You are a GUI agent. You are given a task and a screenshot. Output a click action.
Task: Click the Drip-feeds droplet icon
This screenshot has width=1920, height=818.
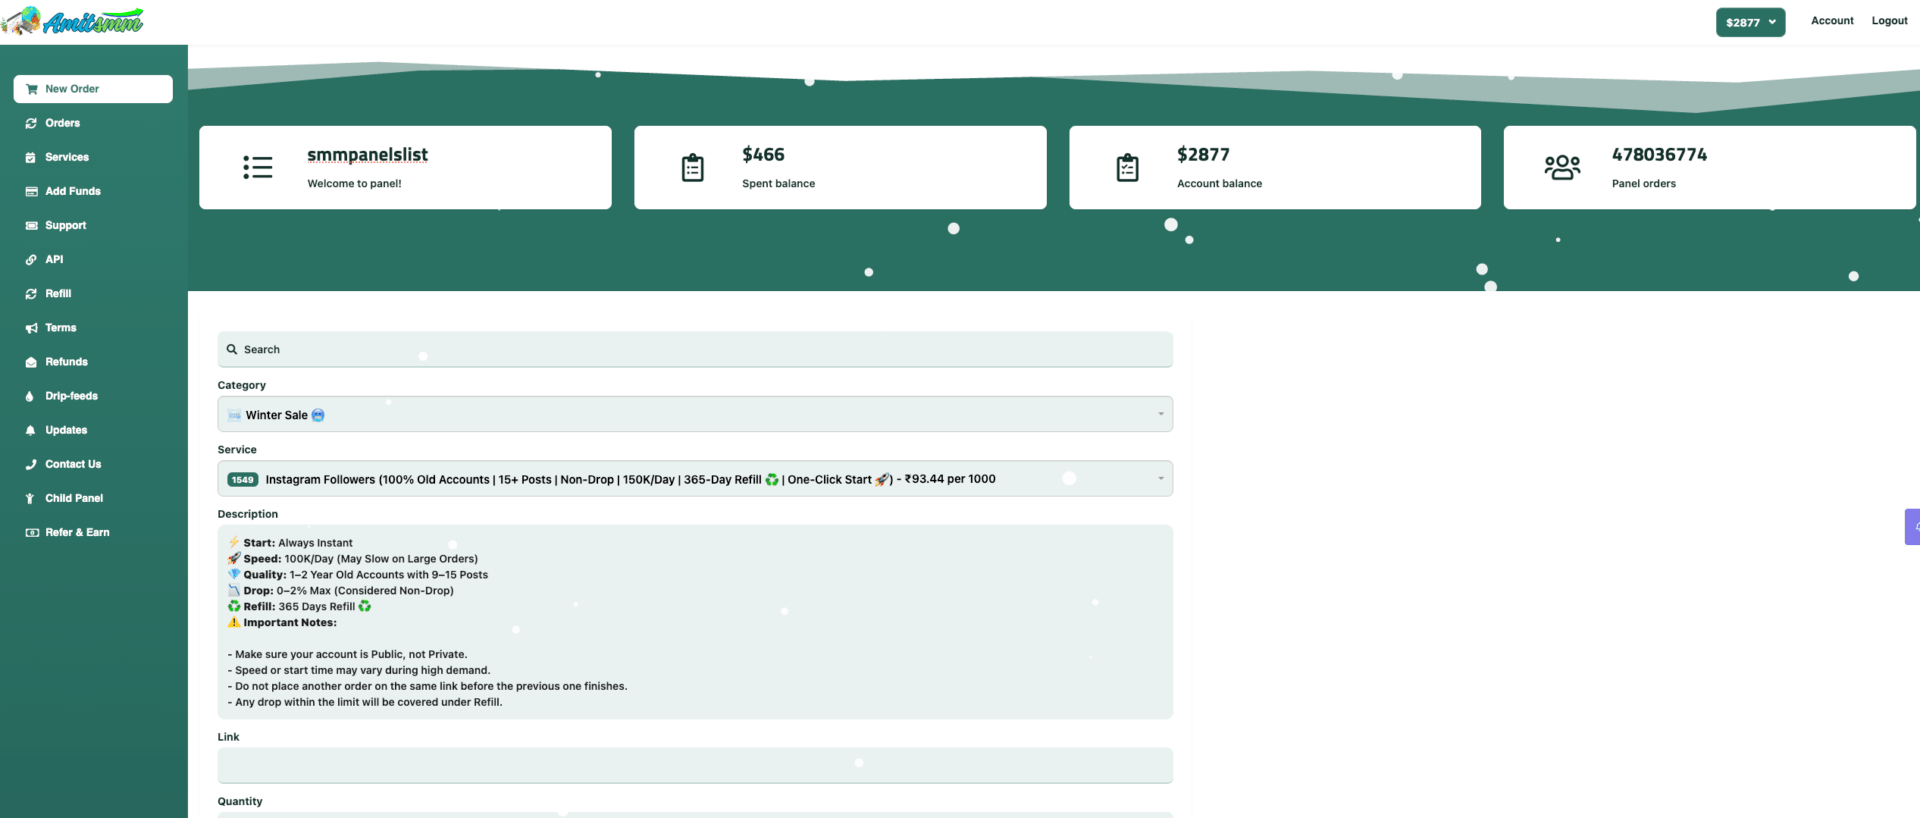tap(31, 397)
